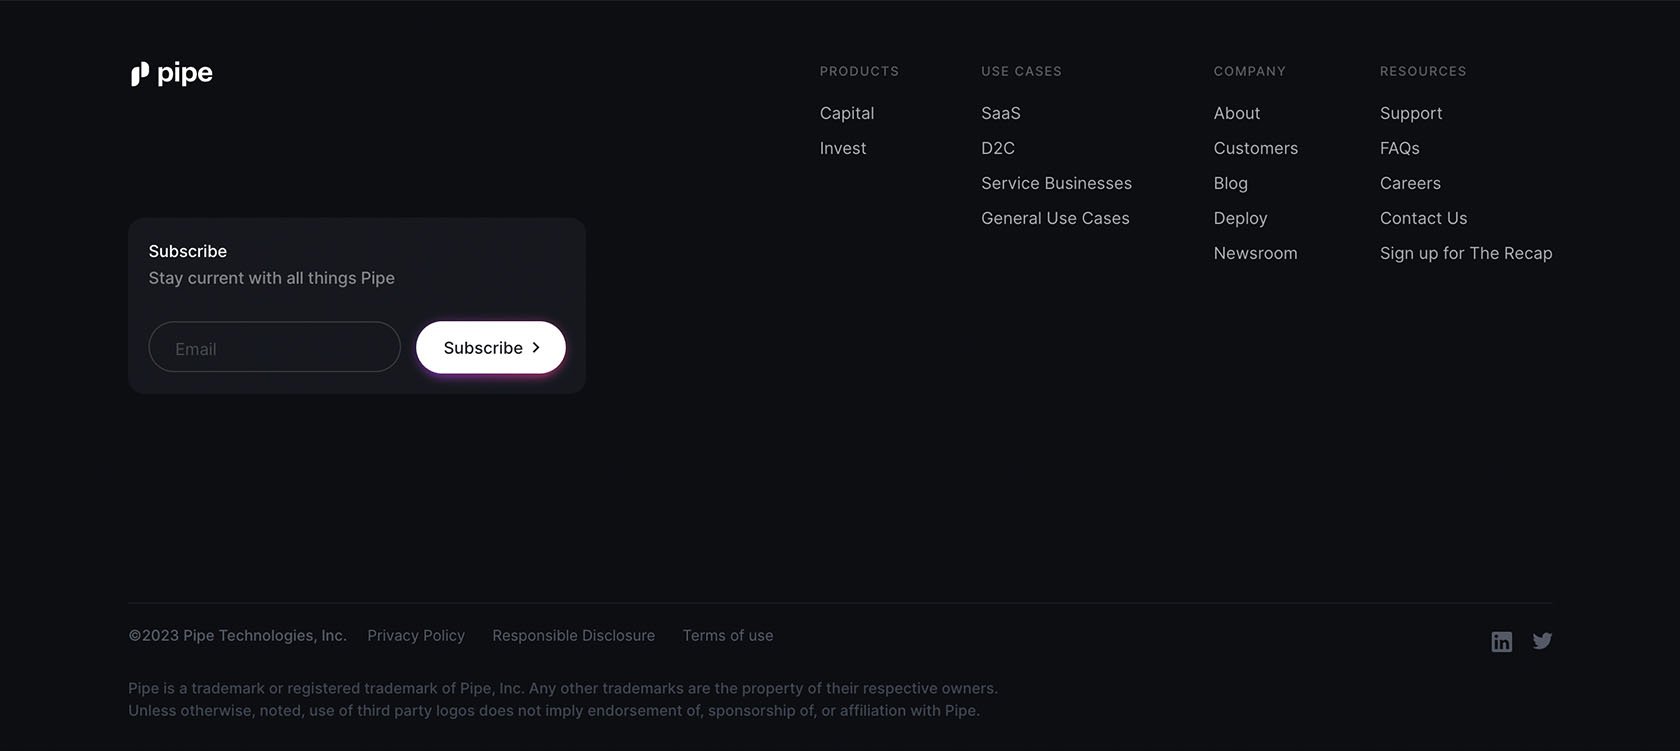Open the Newsroom link
Viewport: 1680px width, 751px height.
point(1256,253)
